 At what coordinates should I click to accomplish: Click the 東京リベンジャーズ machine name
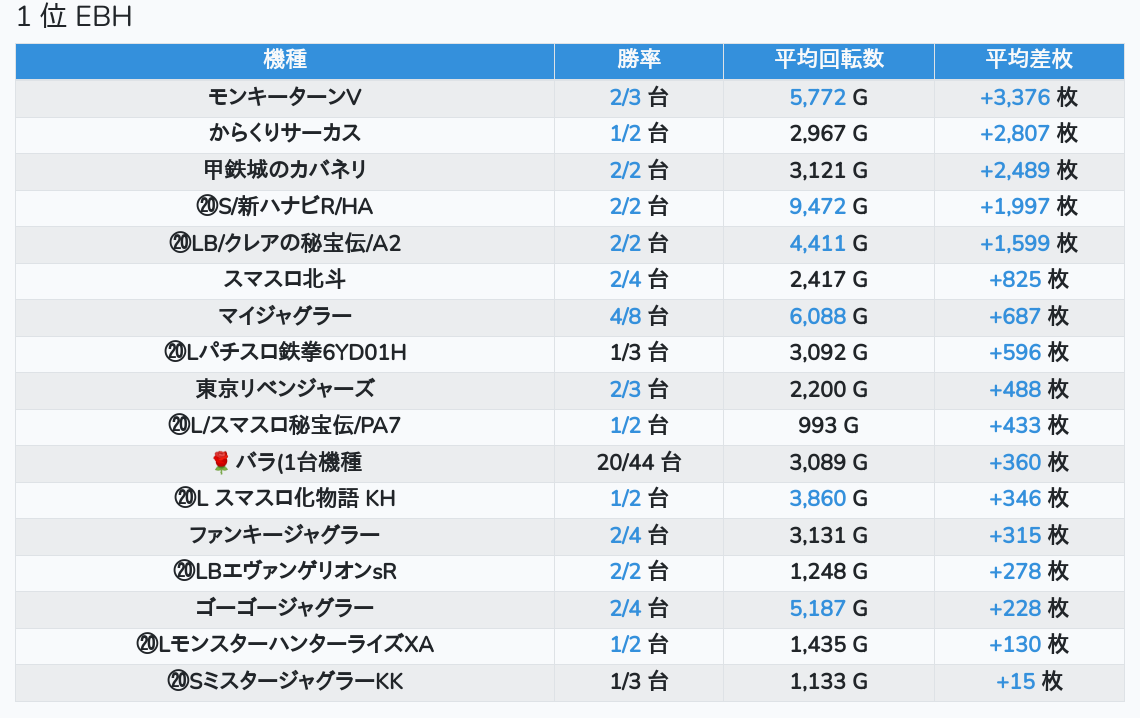(x=285, y=389)
